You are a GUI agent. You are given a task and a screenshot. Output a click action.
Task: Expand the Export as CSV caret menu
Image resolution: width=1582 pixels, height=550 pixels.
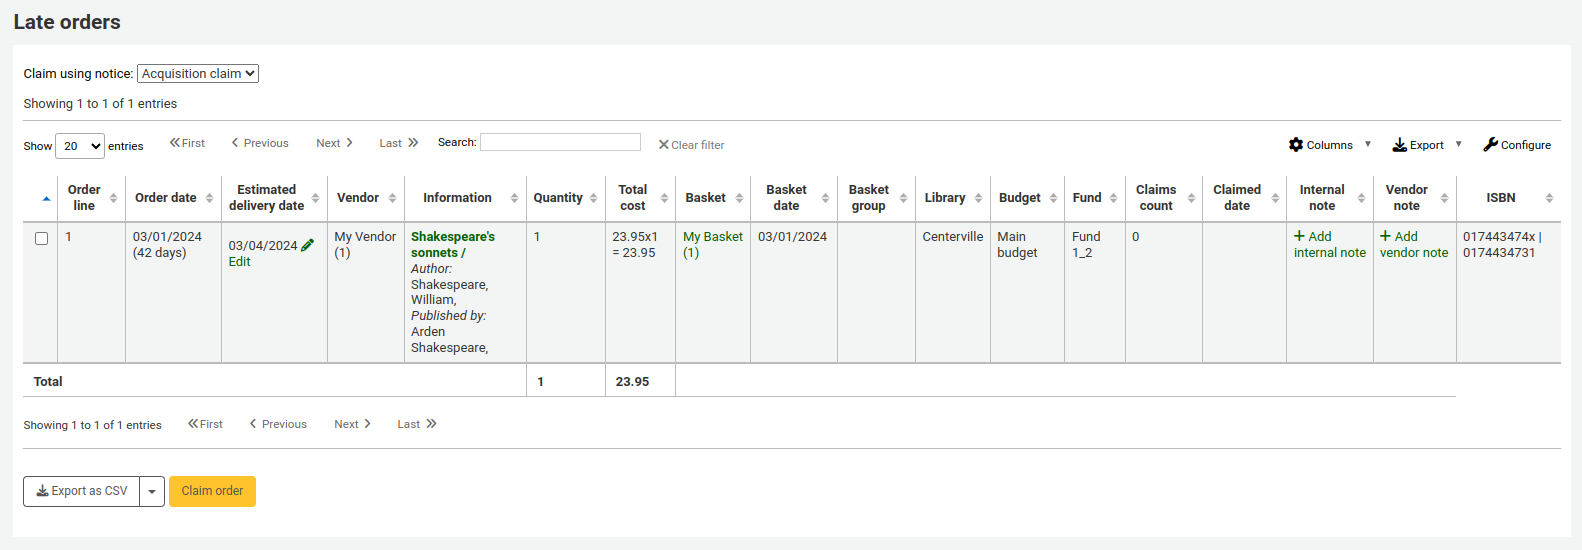tap(152, 492)
